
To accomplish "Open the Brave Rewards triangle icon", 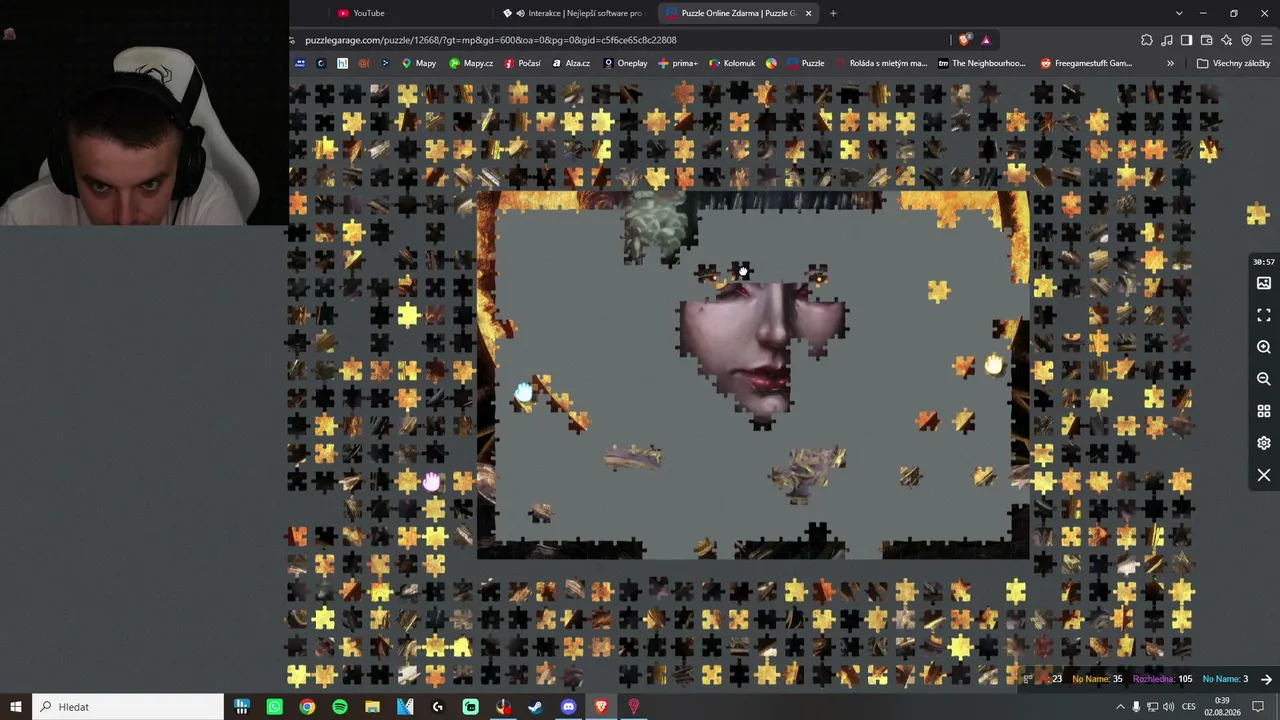I will click(x=986, y=40).
